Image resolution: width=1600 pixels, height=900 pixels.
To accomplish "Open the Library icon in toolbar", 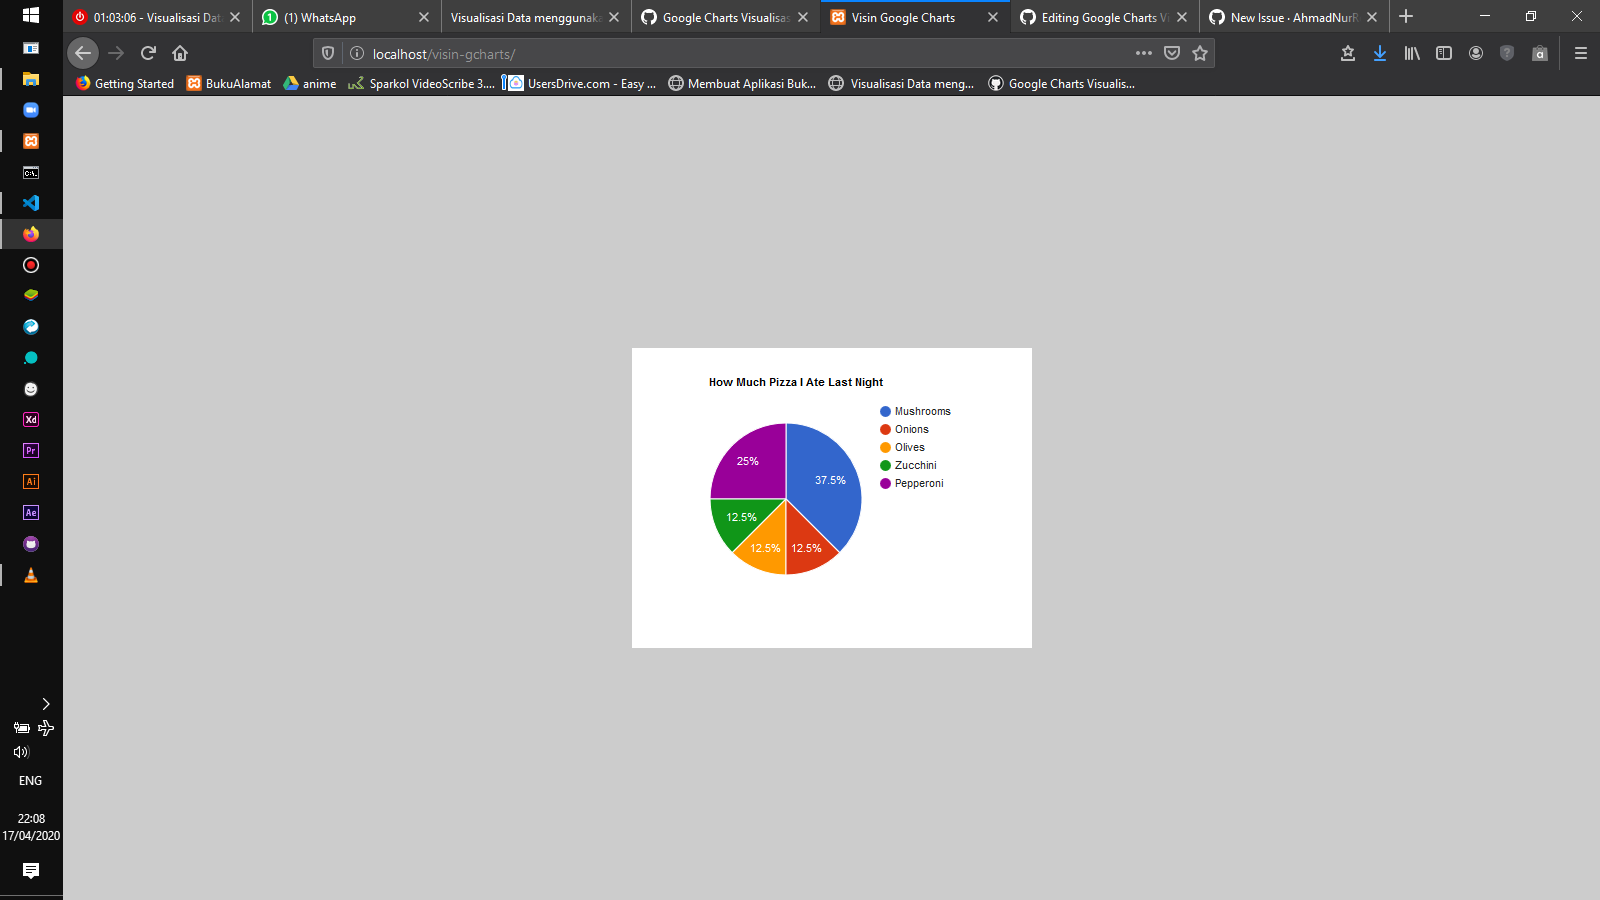I will point(1412,53).
